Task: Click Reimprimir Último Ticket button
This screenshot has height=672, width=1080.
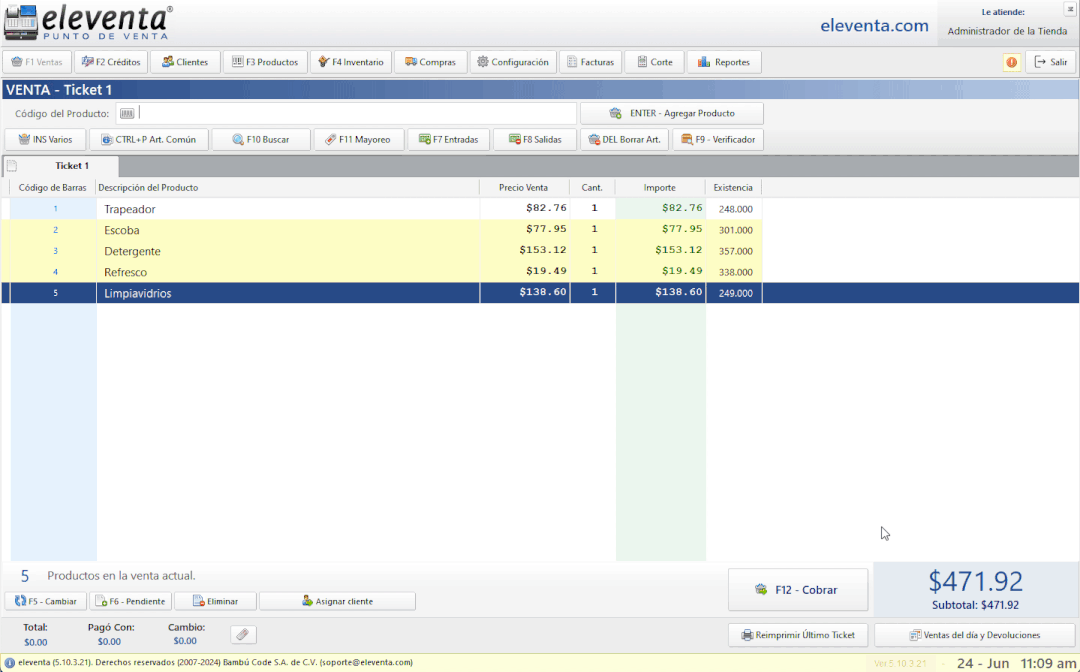Action: point(797,635)
